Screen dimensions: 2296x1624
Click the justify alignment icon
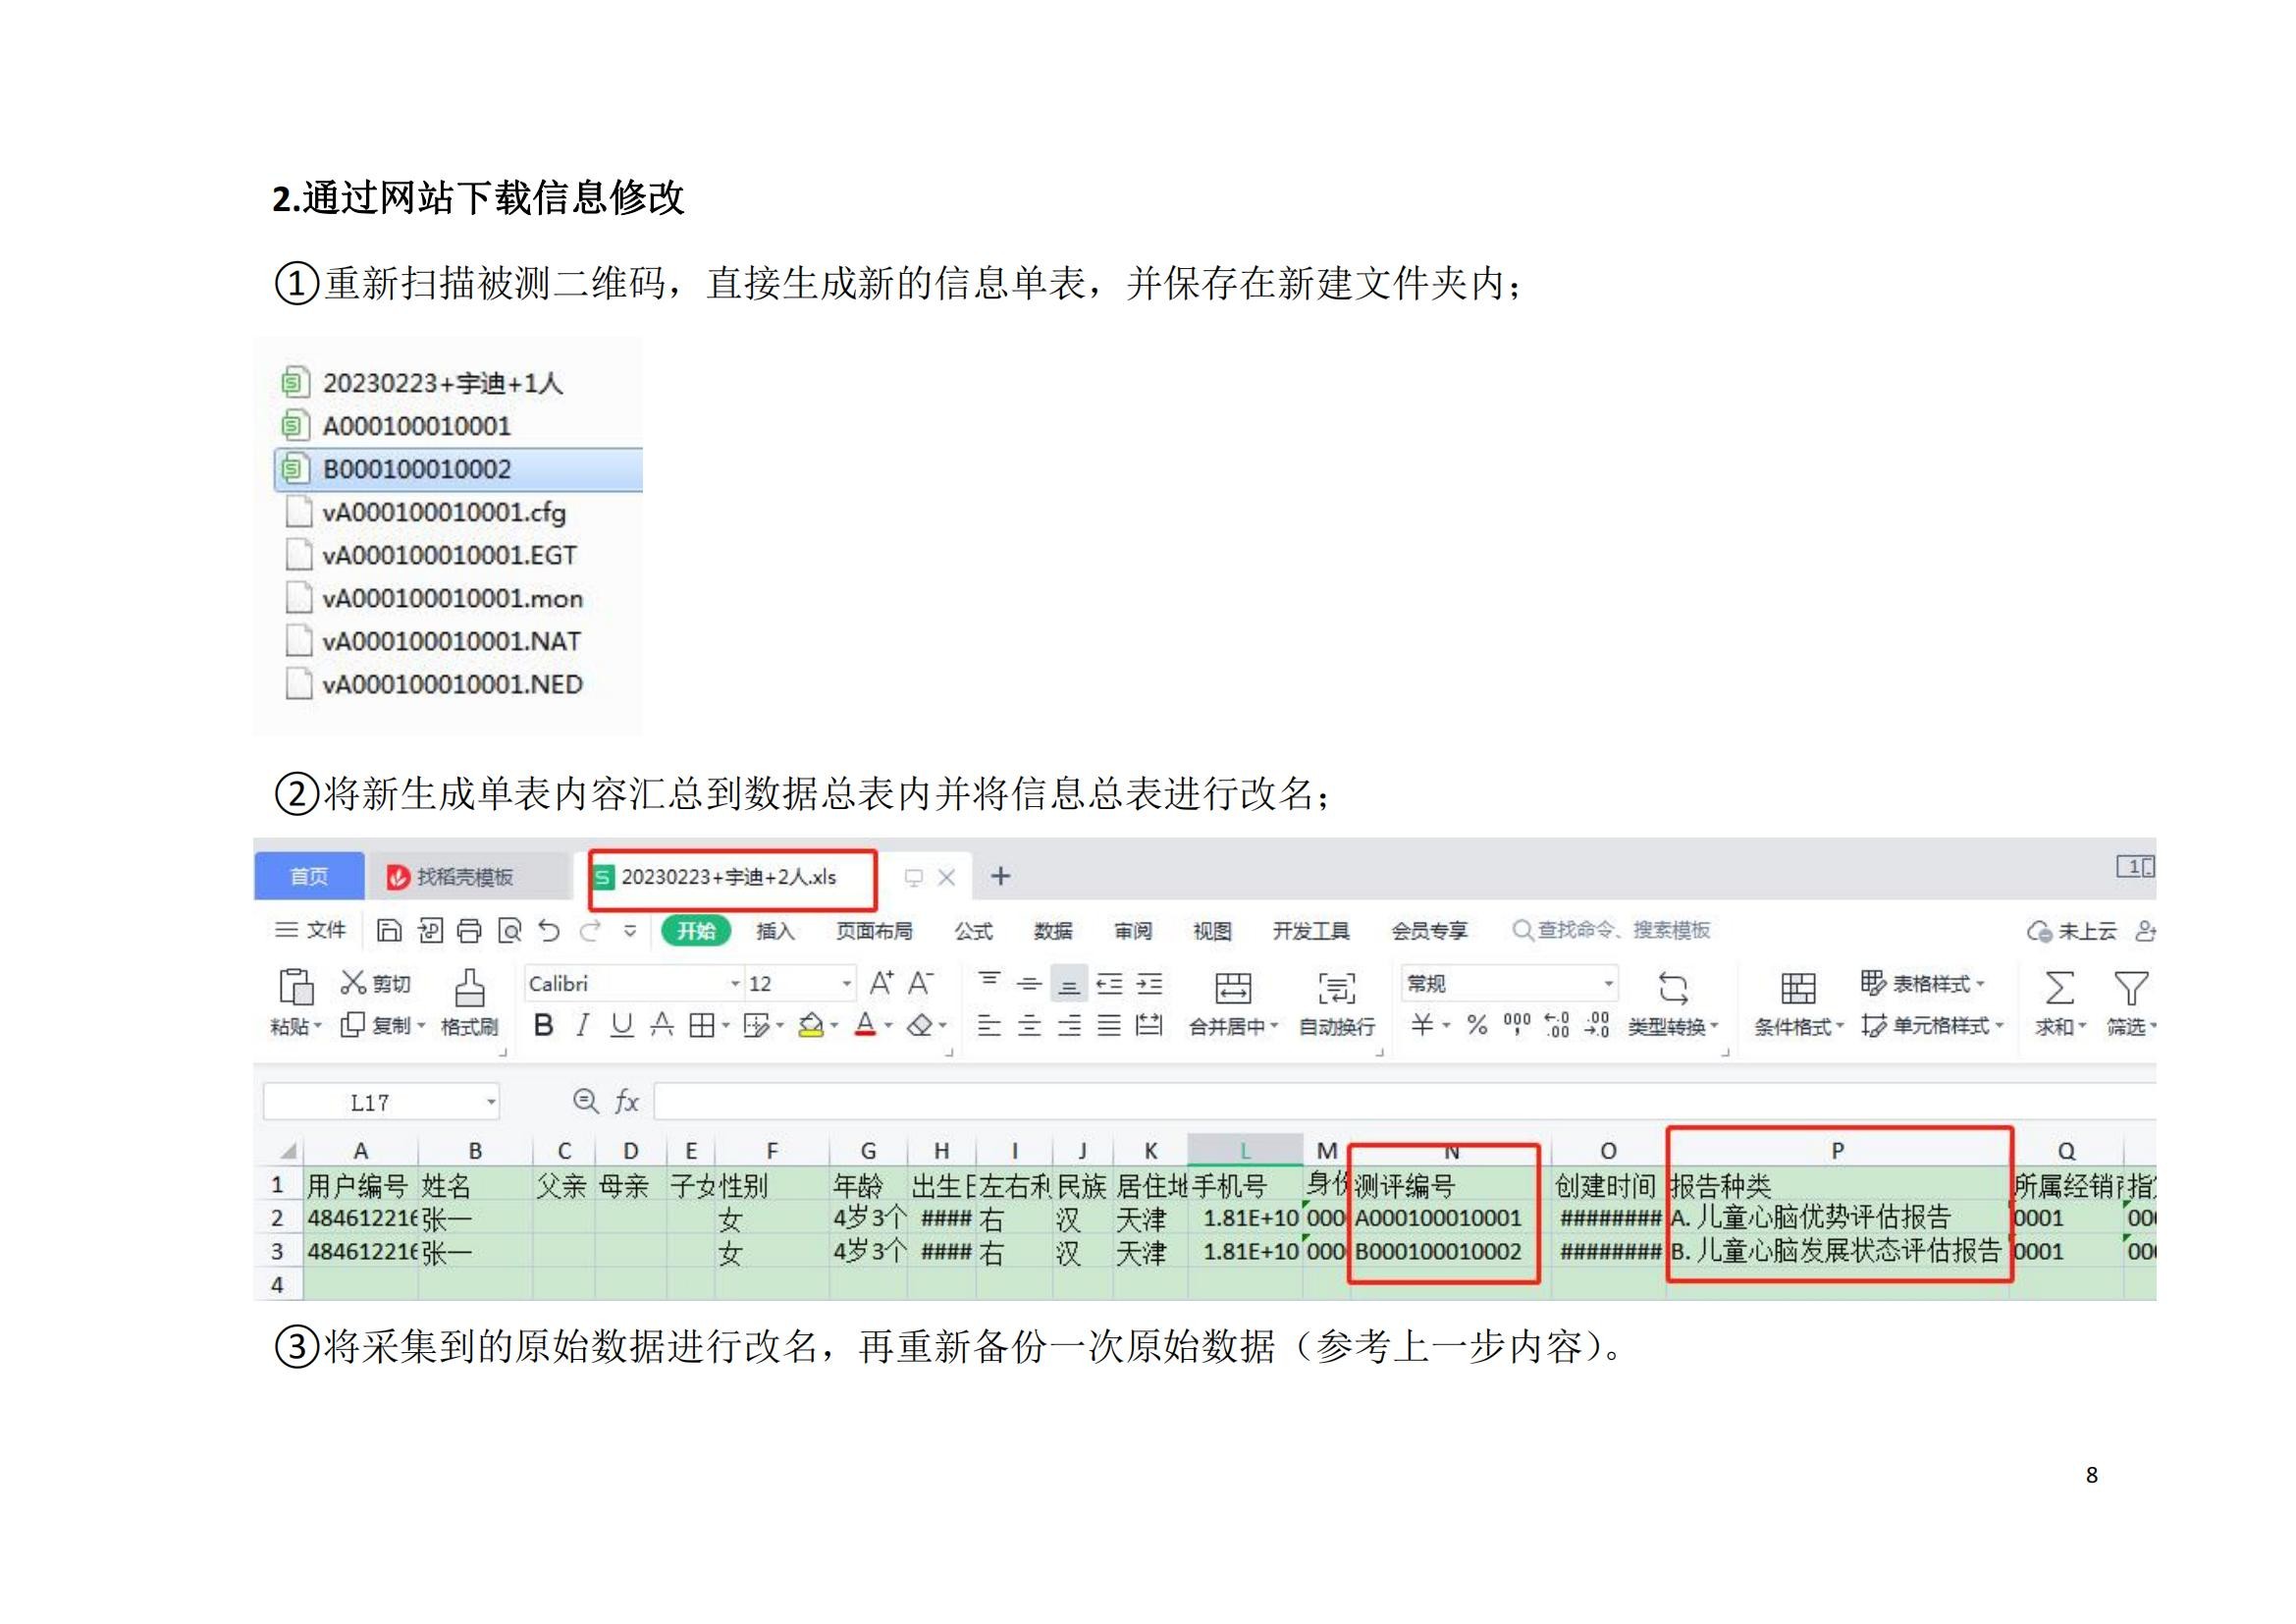tap(1109, 1025)
